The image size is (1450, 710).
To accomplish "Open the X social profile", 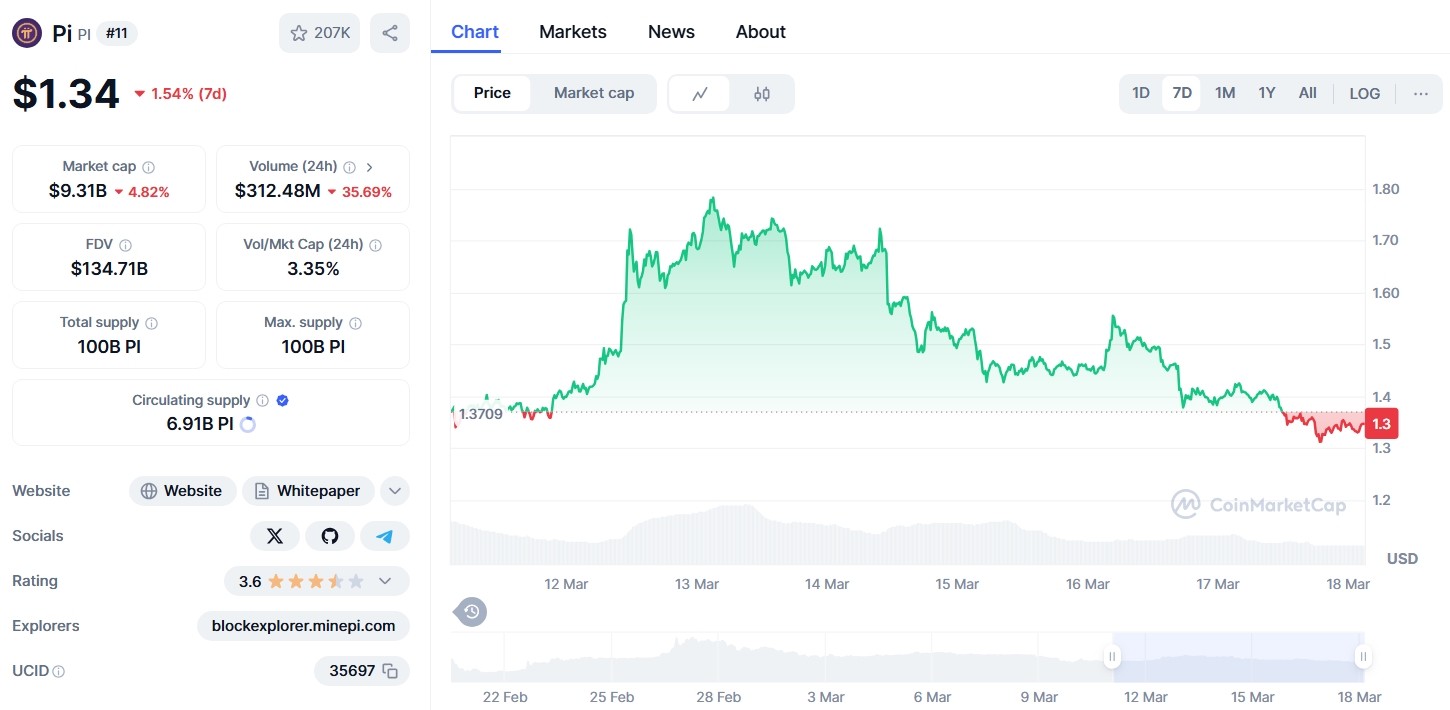I will click(x=275, y=536).
